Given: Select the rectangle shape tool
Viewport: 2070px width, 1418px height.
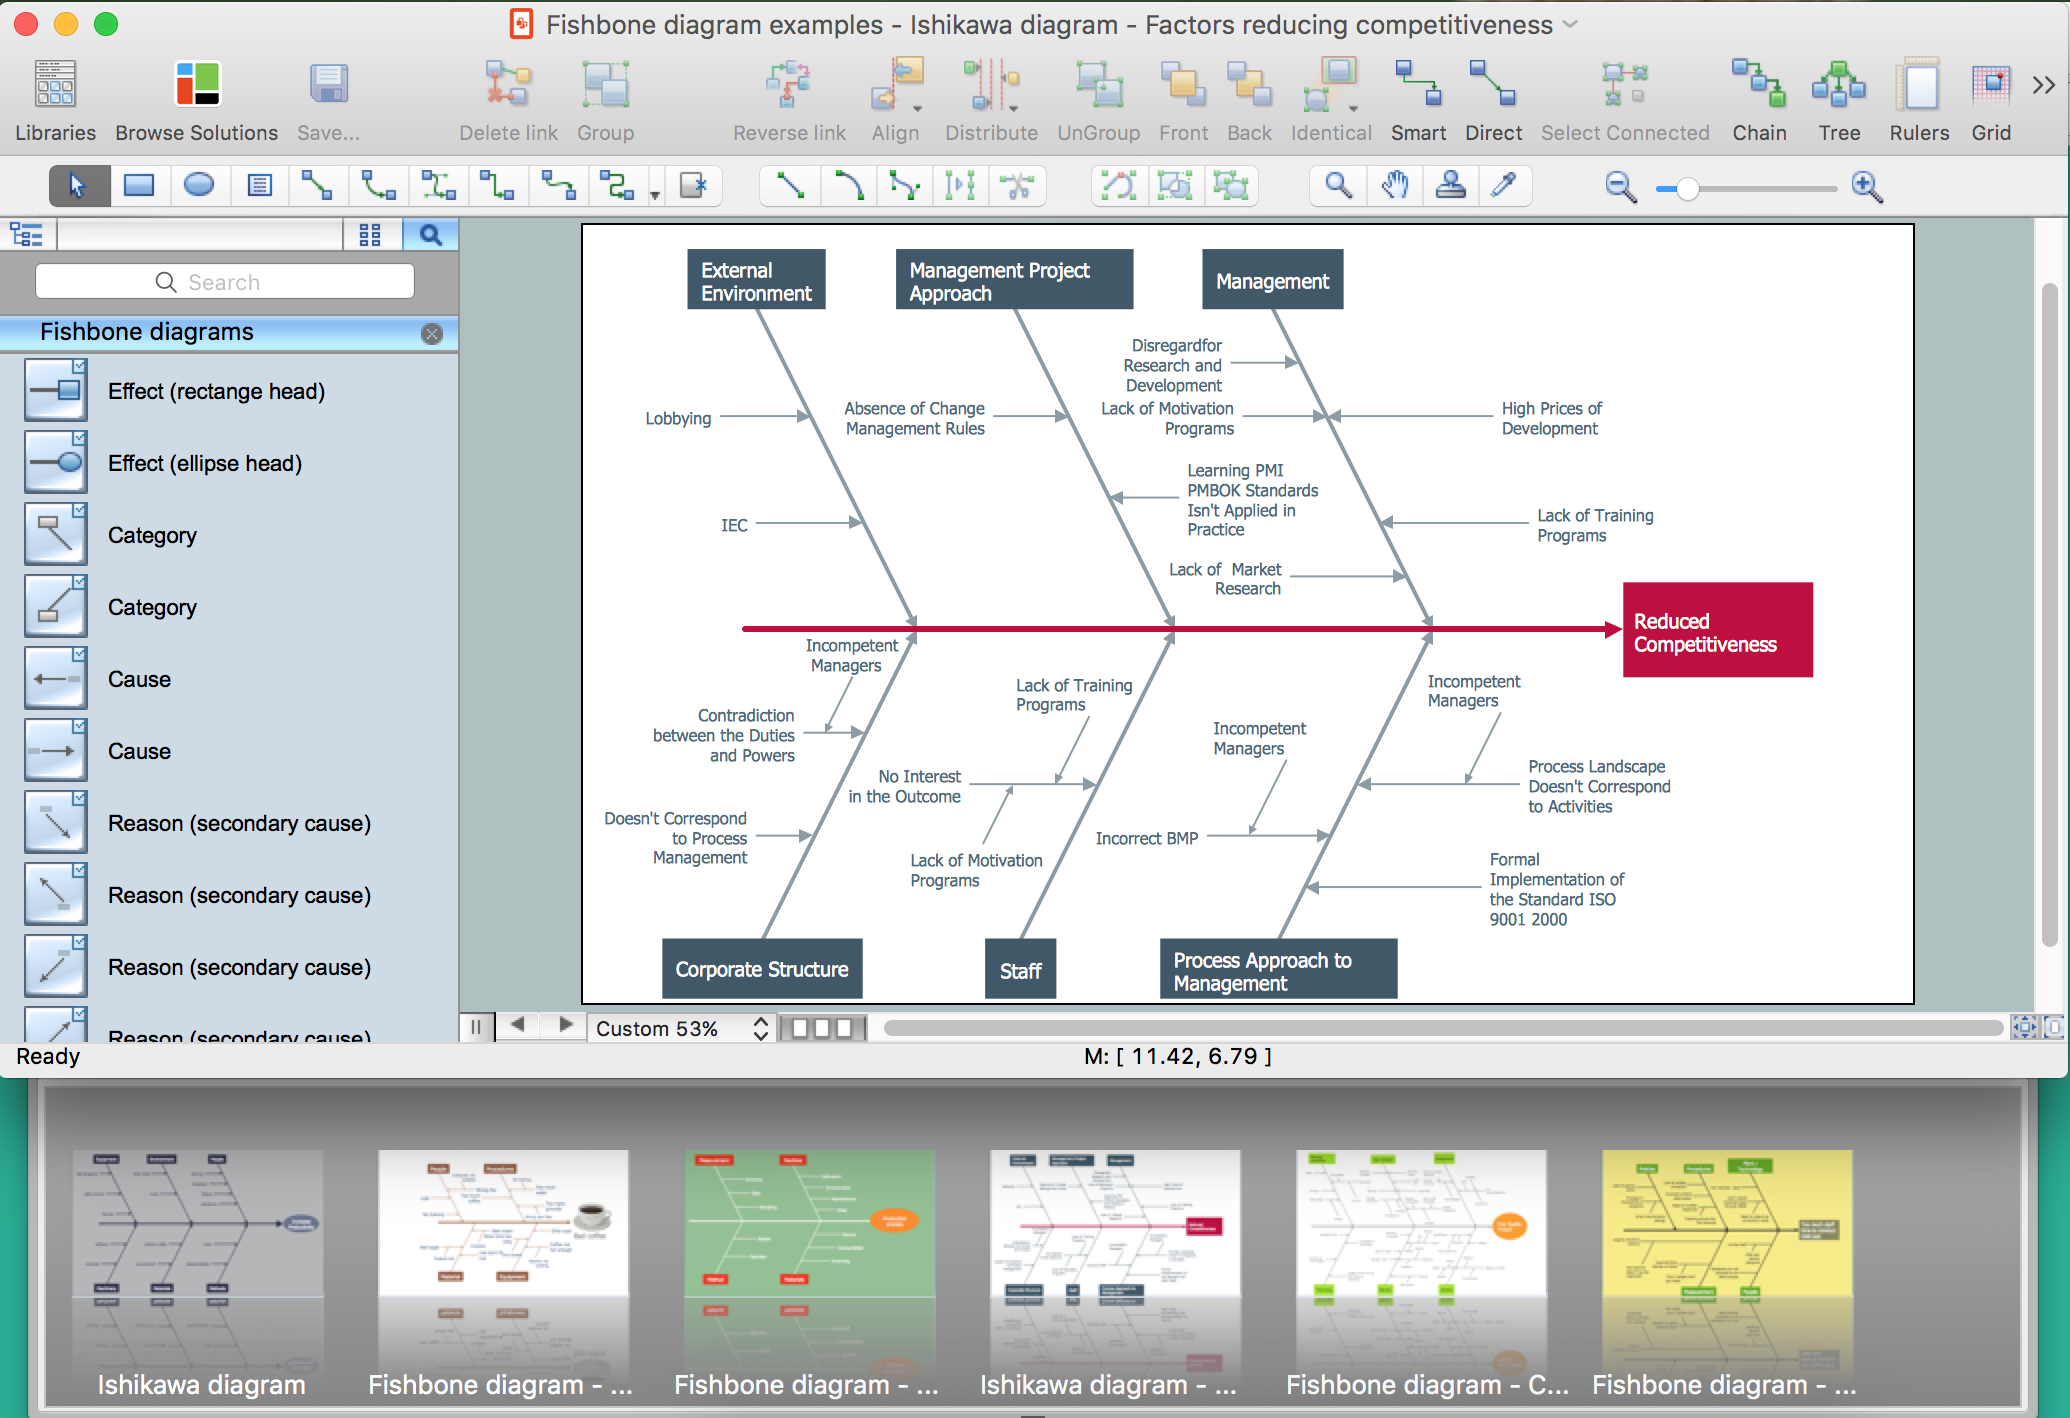Looking at the screenshot, I should point(139,186).
